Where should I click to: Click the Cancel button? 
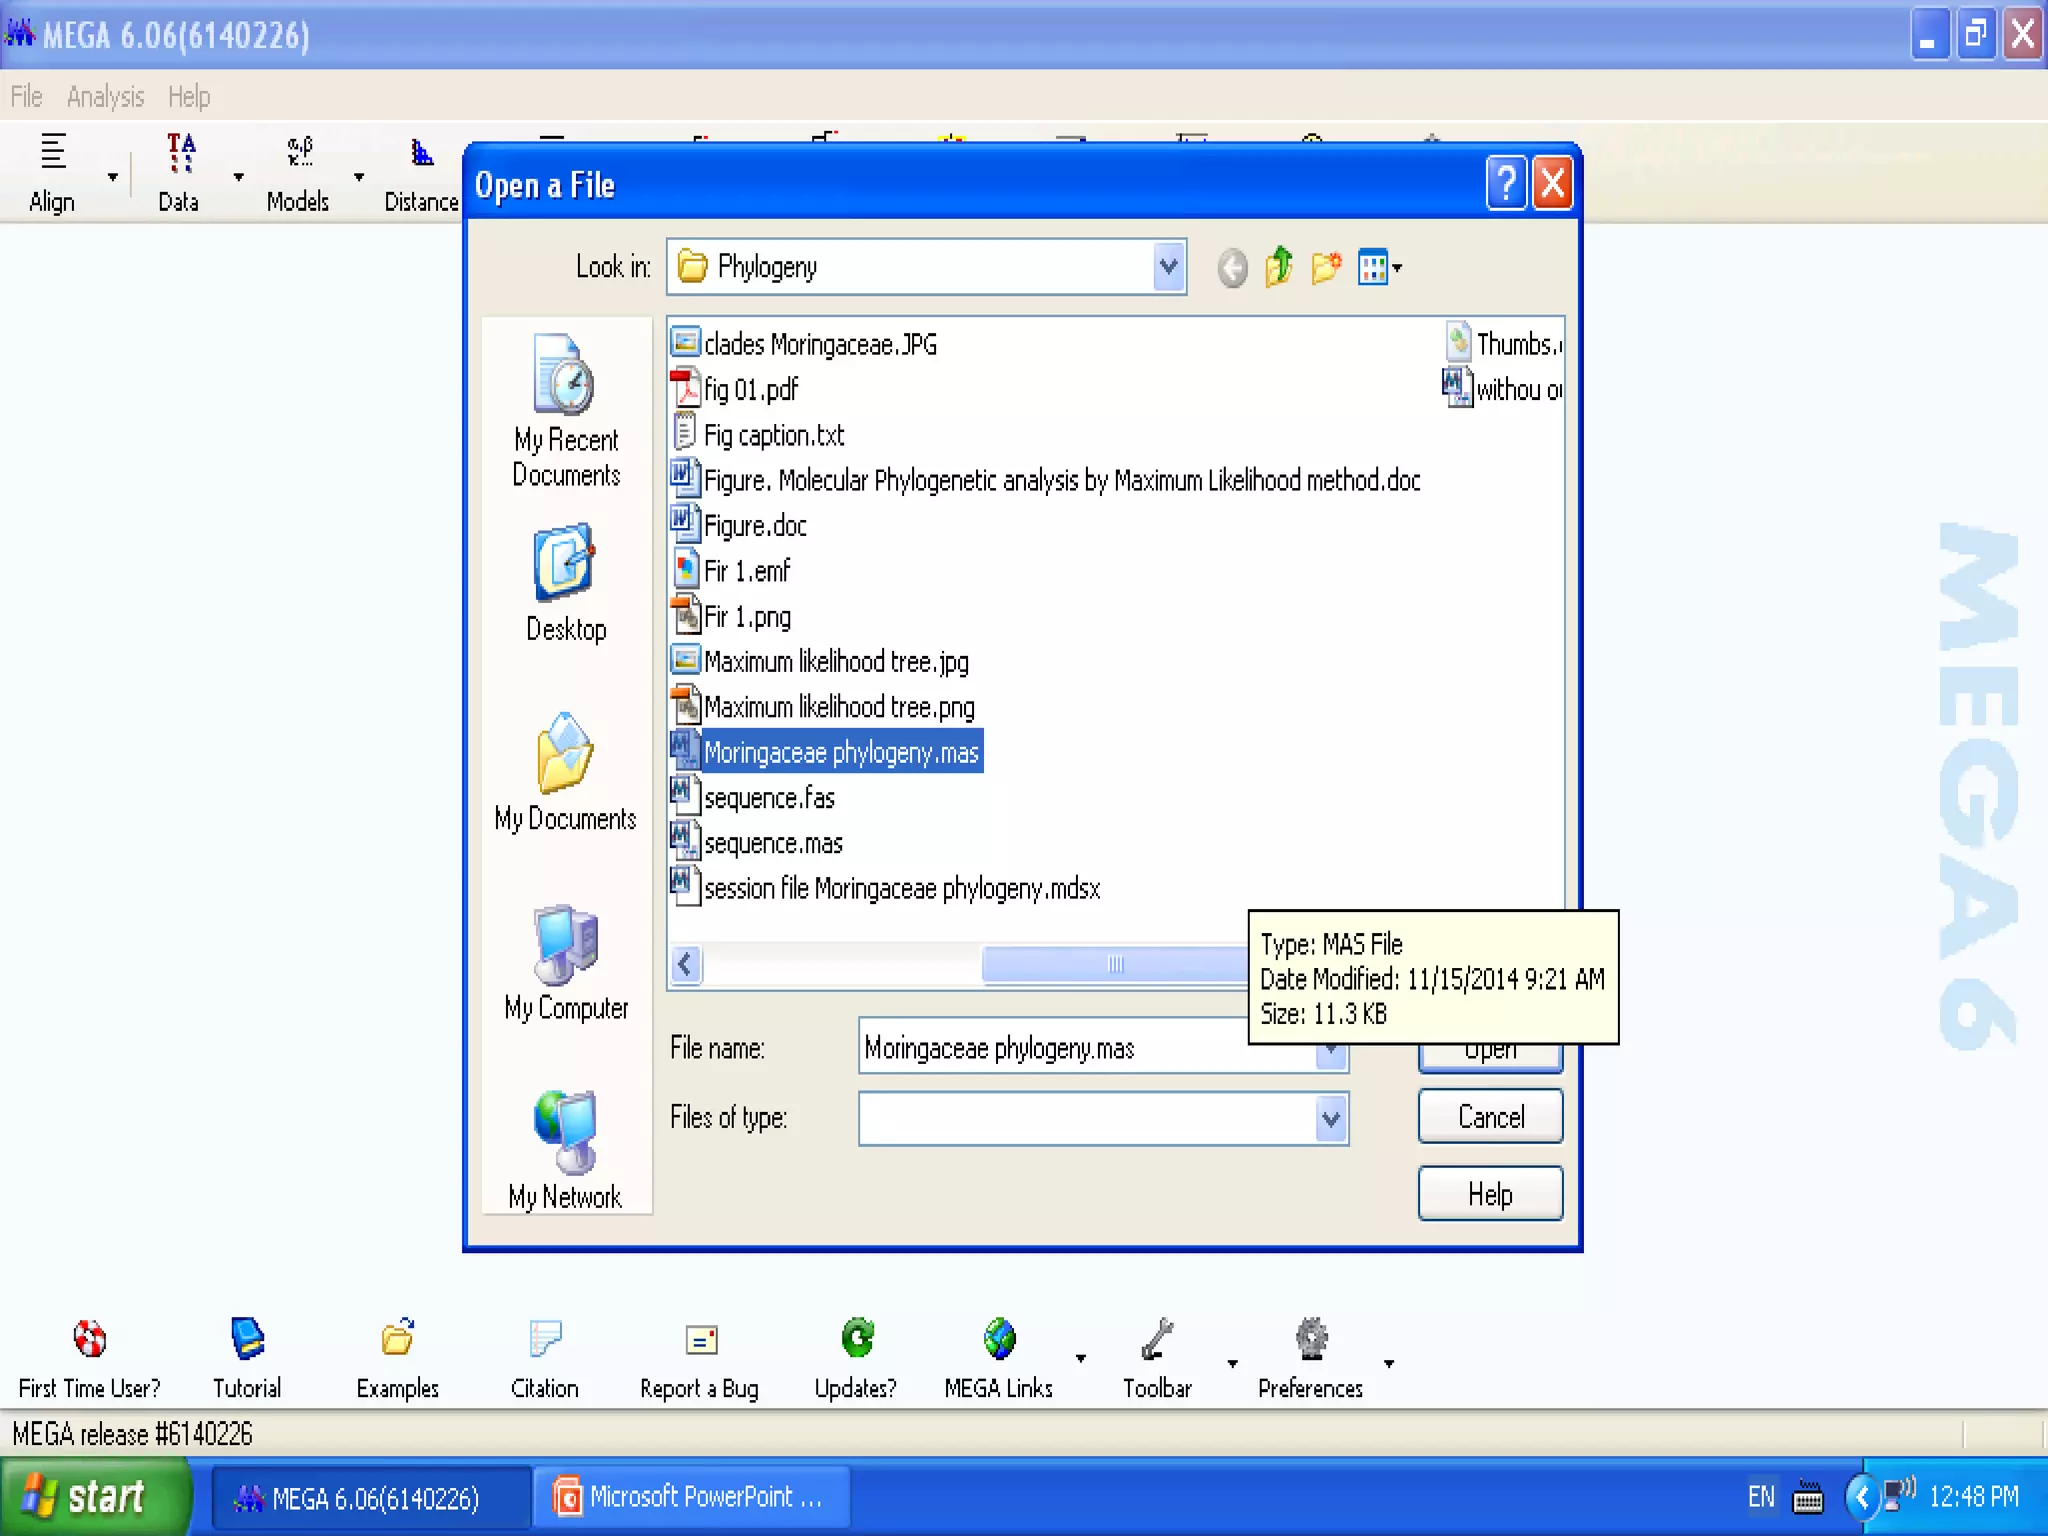pyautogui.click(x=1489, y=1116)
